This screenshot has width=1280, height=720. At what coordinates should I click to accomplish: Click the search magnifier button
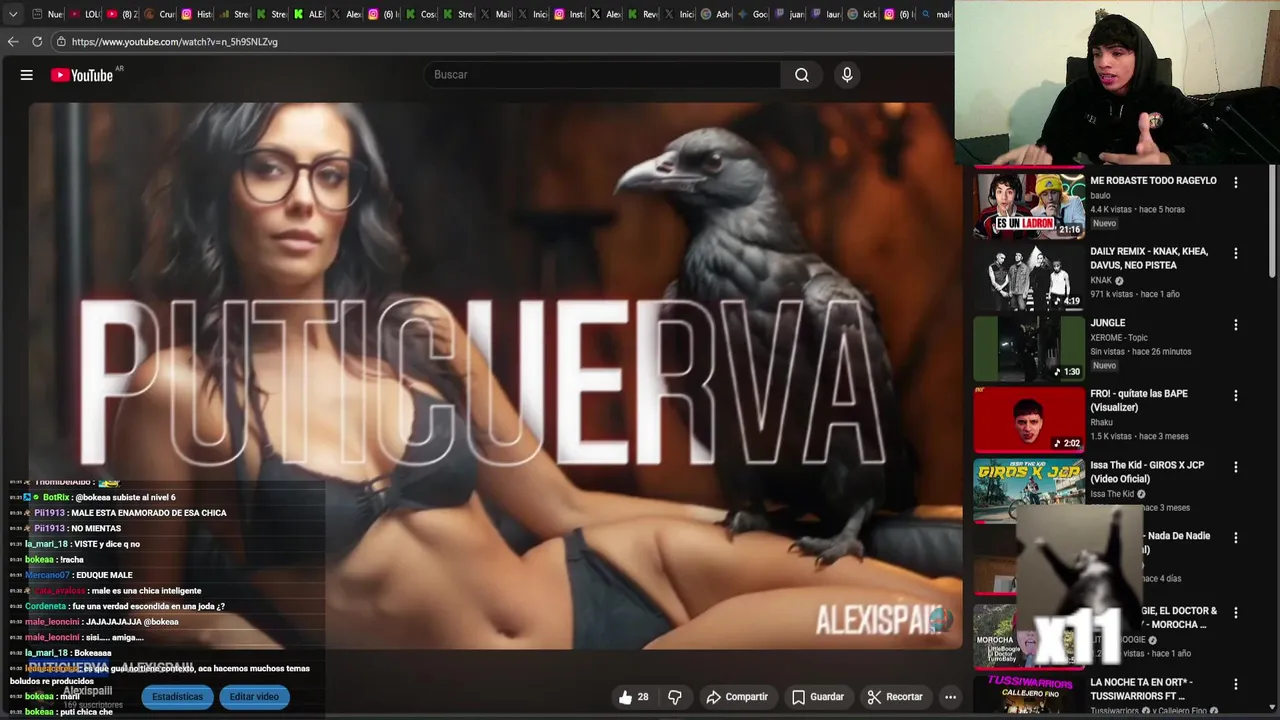coord(802,75)
